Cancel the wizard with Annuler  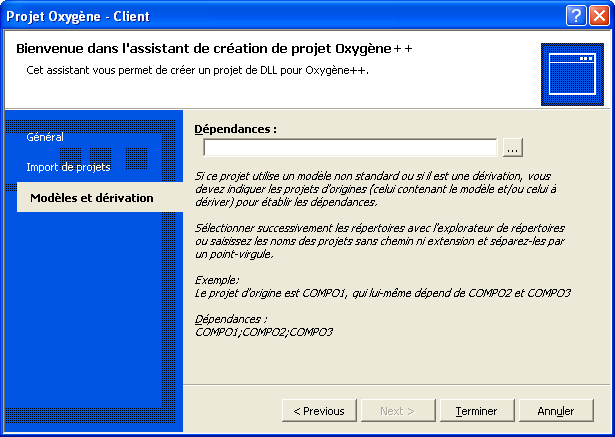(556, 411)
